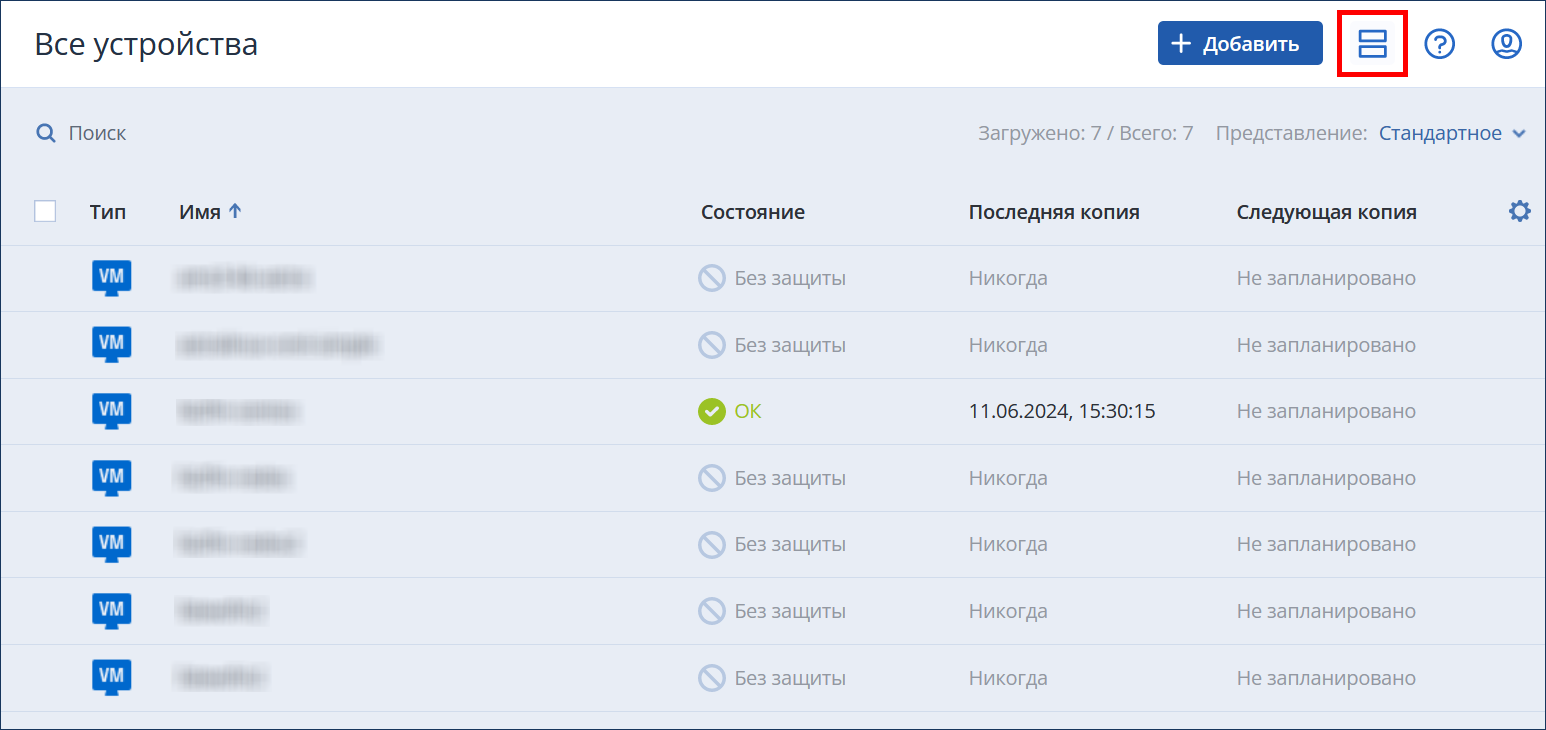The image size is (1546, 730).
Task: Select the date 11.06.2024, 15:30:15 cell
Action: pos(1062,411)
